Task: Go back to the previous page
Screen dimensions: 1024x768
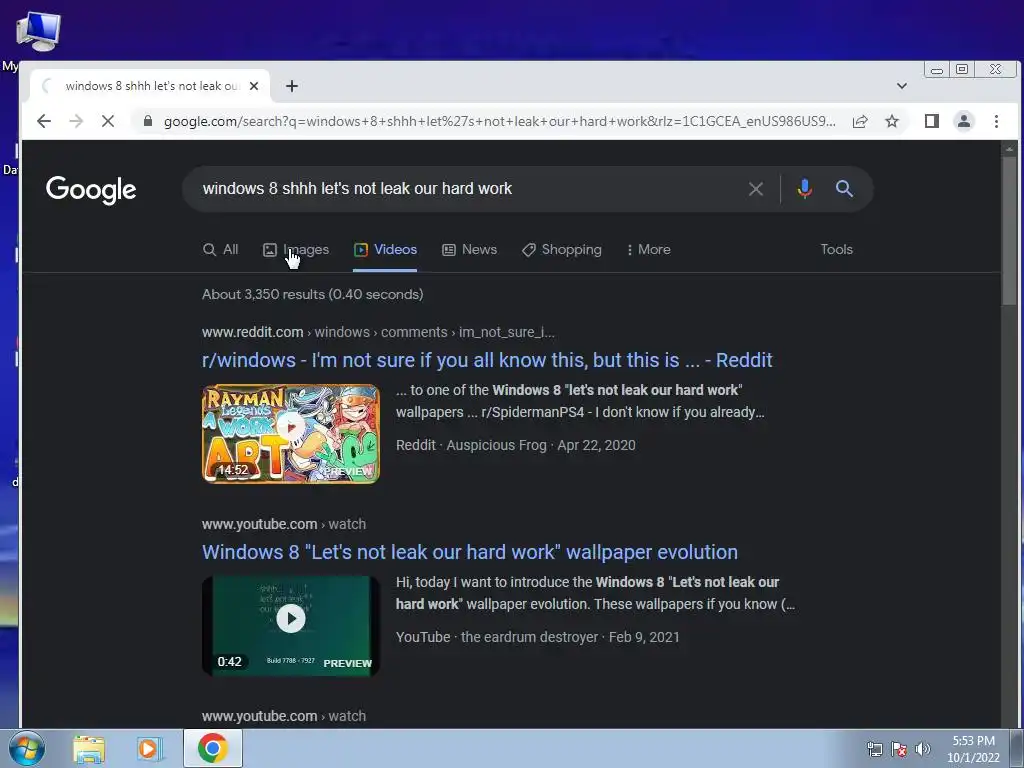Action: tap(44, 121)
